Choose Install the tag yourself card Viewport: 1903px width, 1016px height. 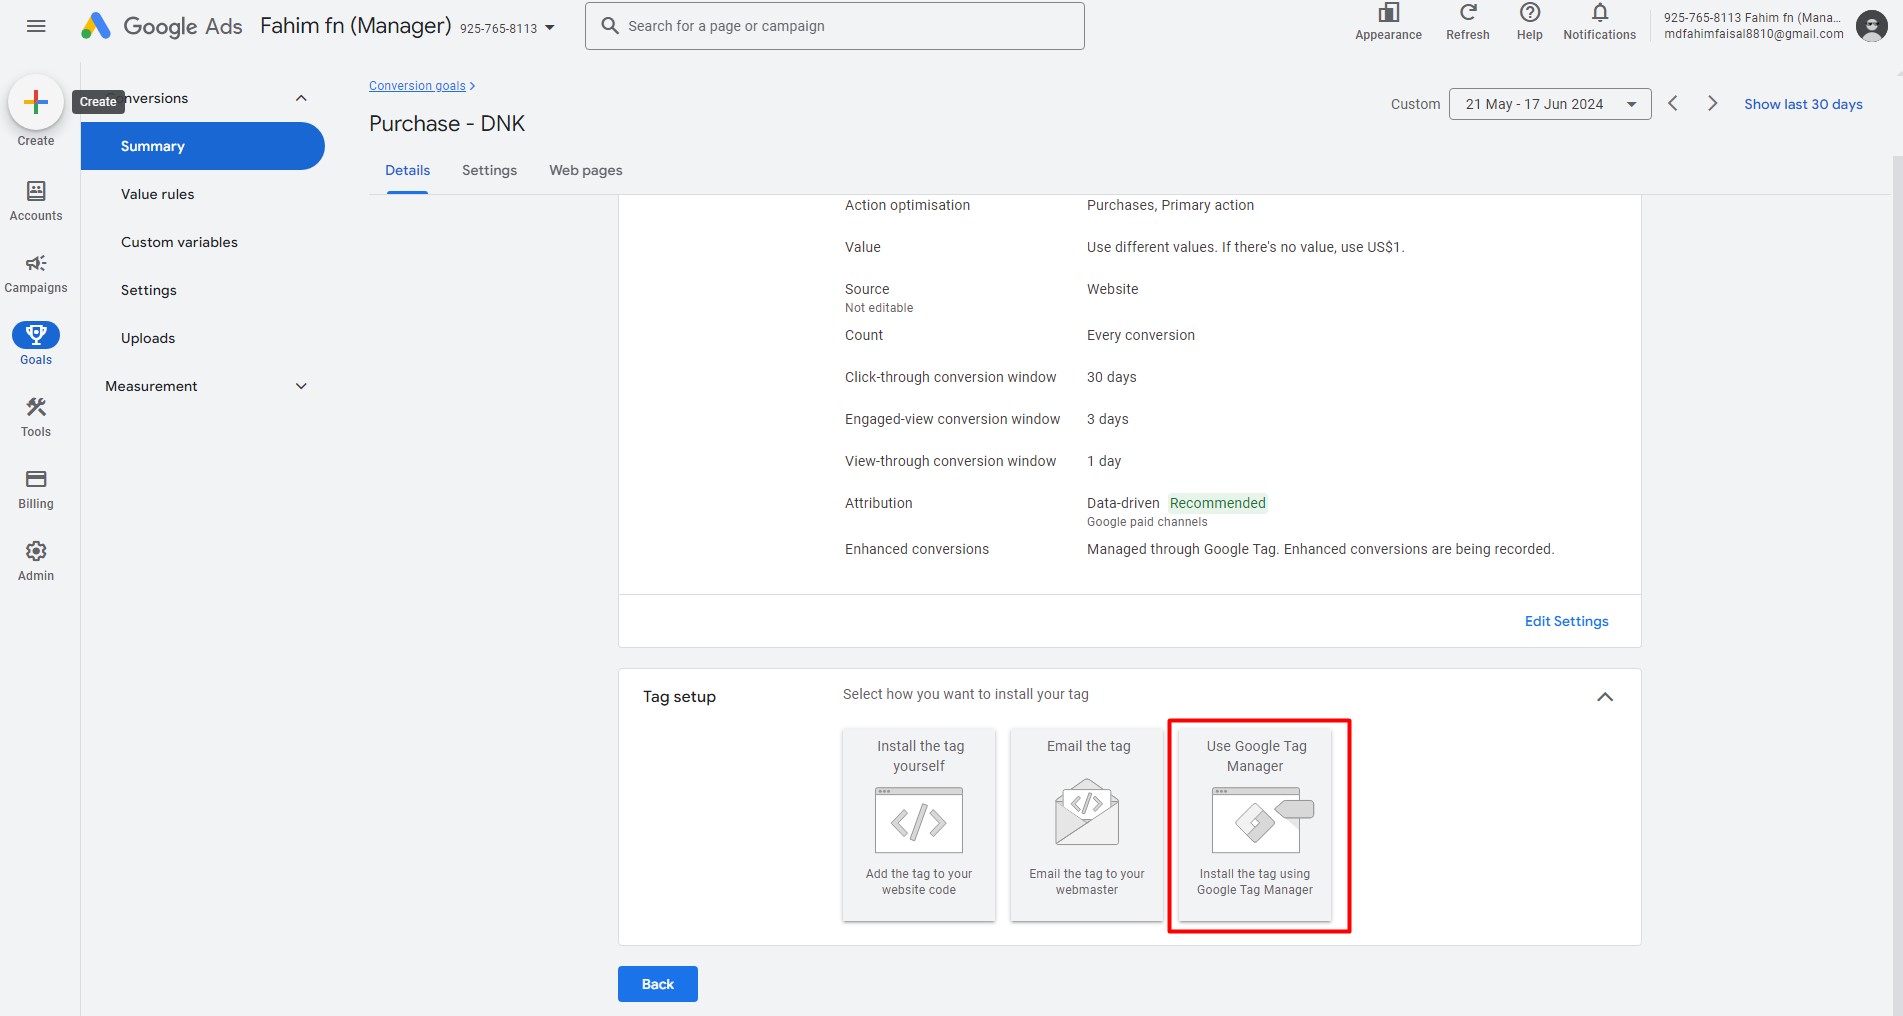(x=919, y=824)
